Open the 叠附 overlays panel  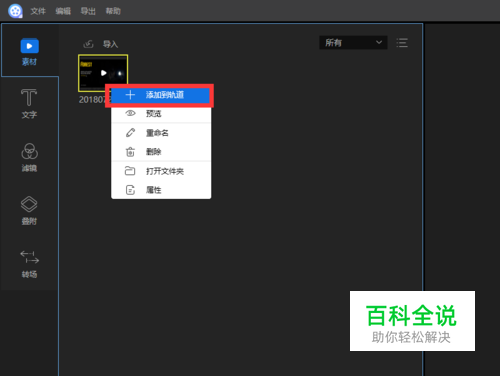pos(29,210)
